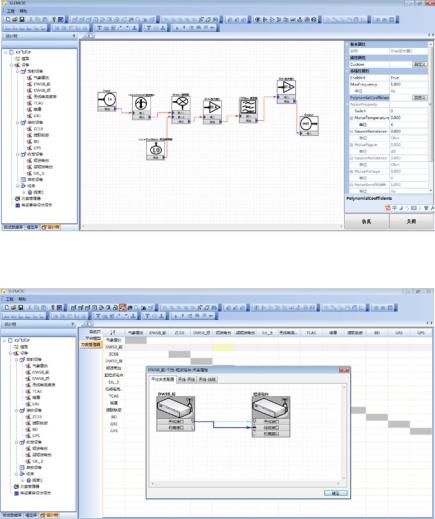The height and width of the screenshot is (519, 435).
Task: Select the wave filter block on the canvas
Action: click(x=248, y=110)
